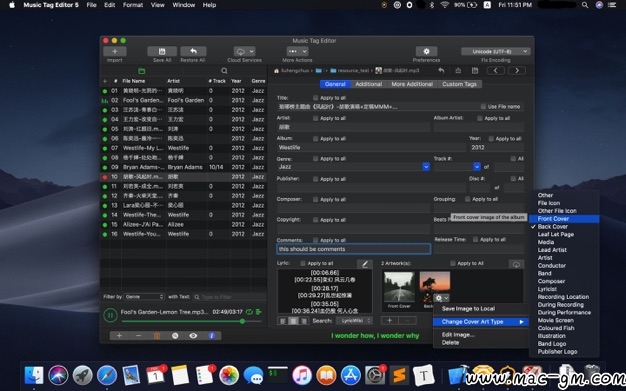Click the Restore All arrow icon
The image size is (626, 391).
[x=193, y=51]
